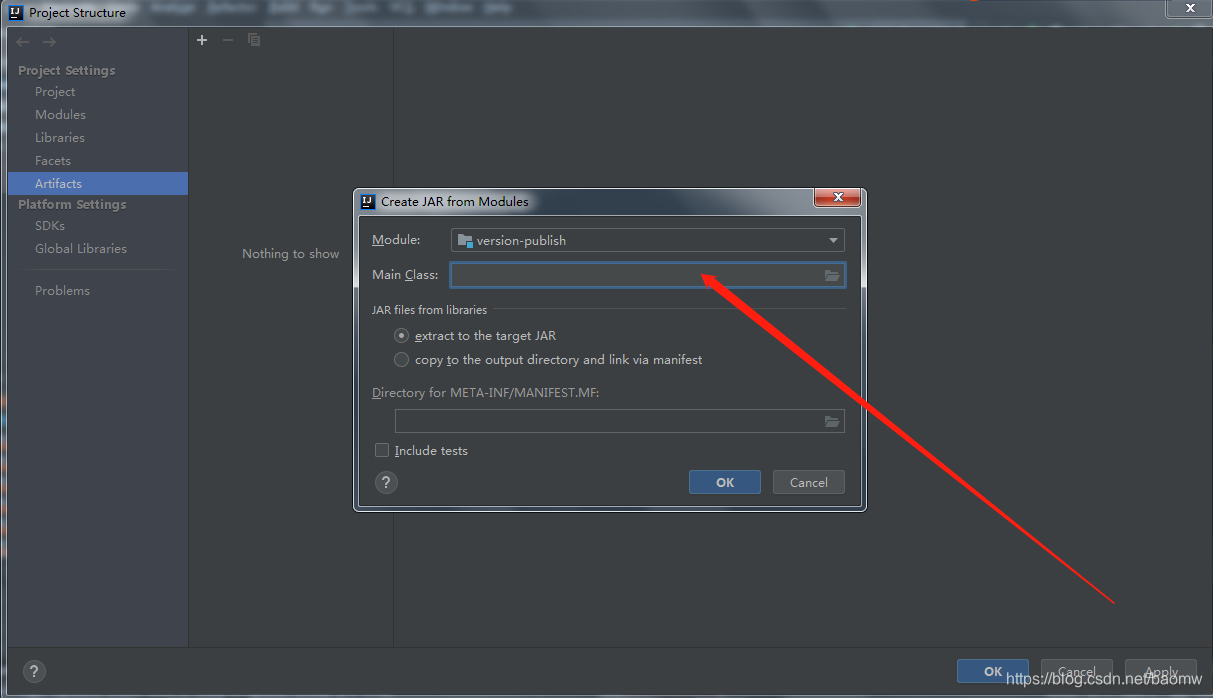Cancel the Create JAR dialog

pos(809,482)
